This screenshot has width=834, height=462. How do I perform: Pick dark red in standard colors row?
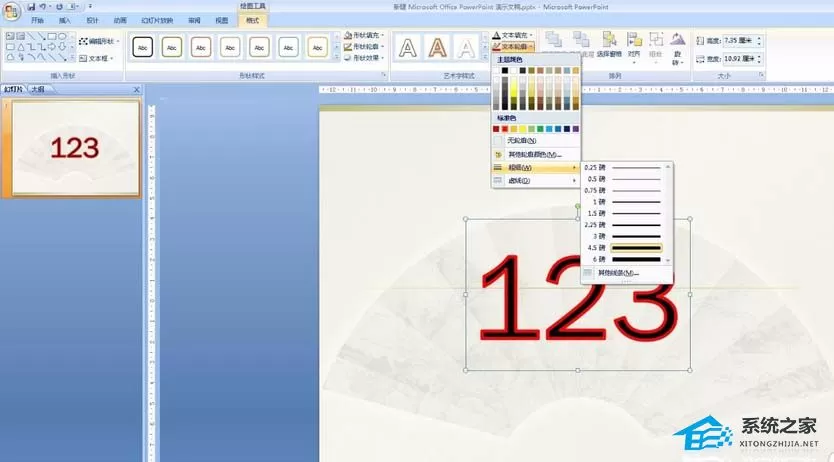(496, 129)
